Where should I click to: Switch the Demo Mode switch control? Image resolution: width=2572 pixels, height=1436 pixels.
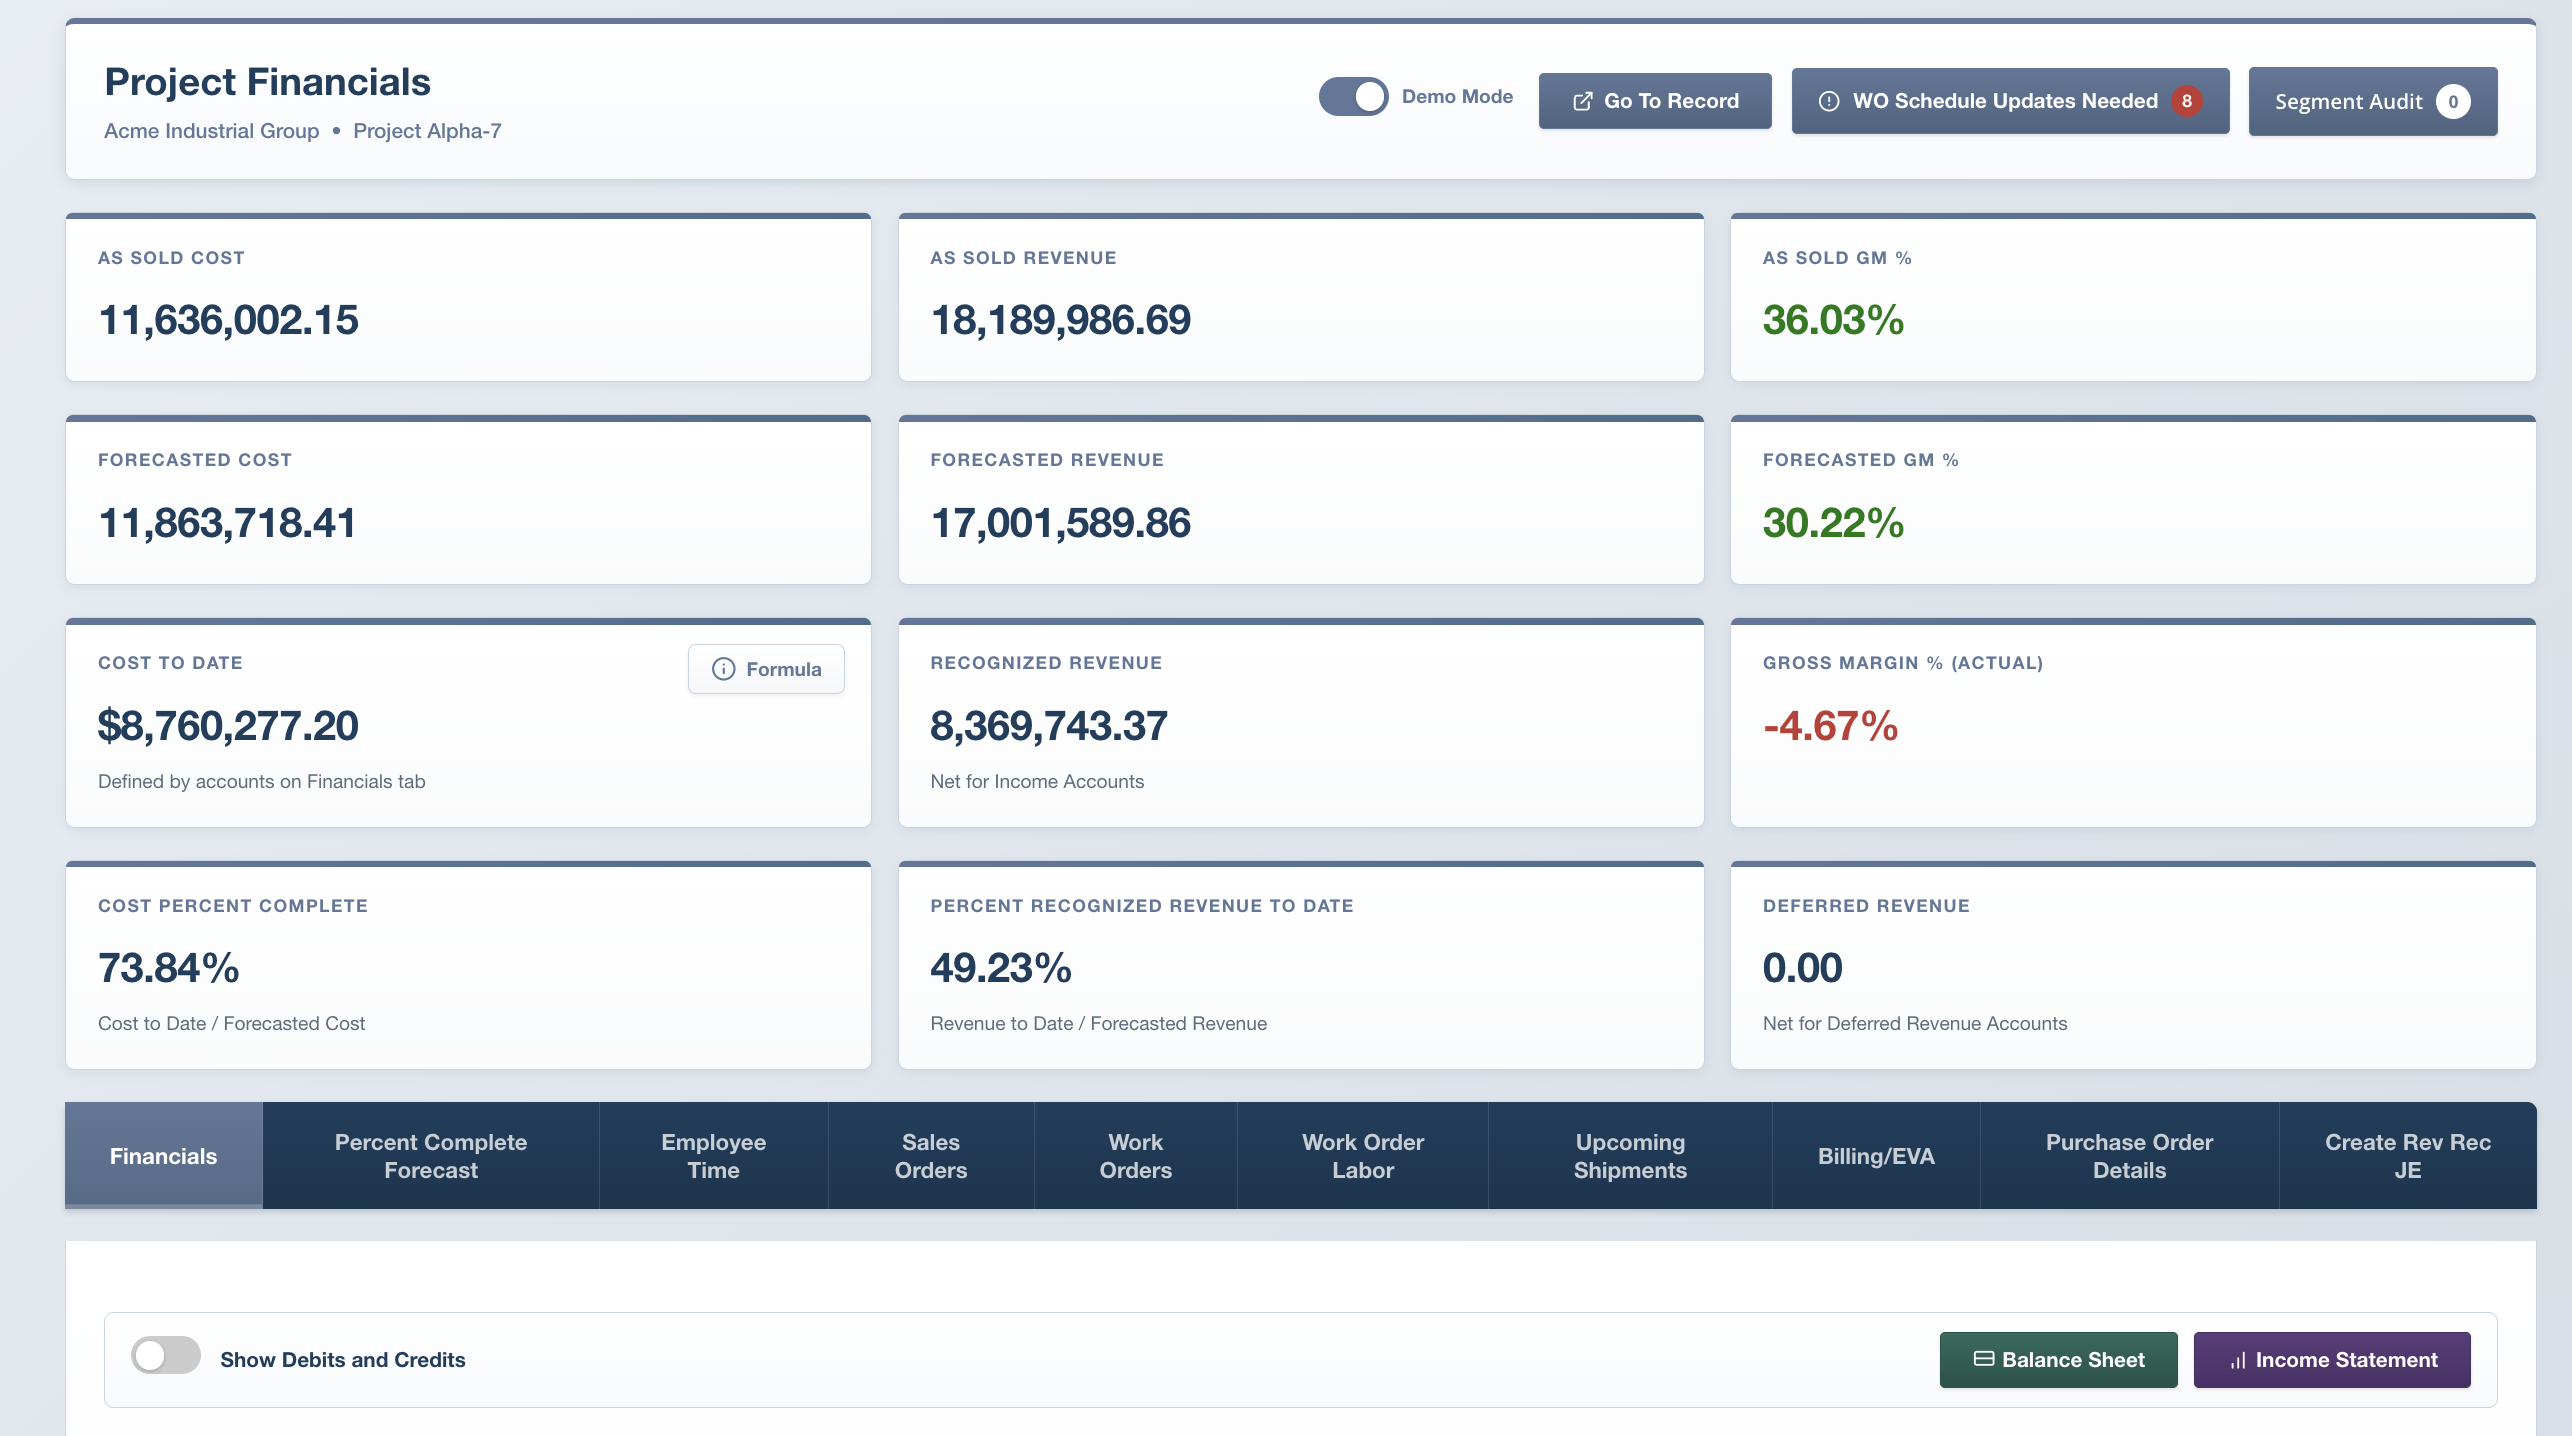click(1353, 96)
